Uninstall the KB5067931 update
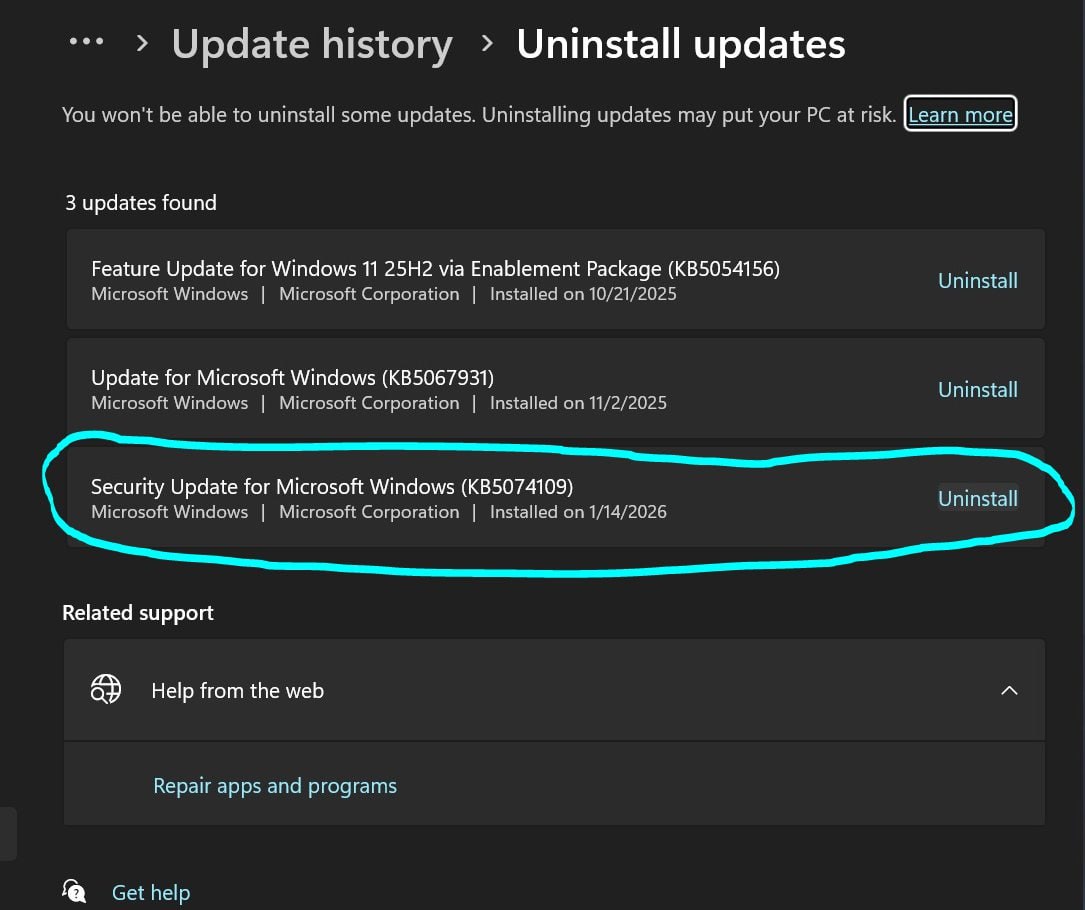This screenshot has height=910, width=1085. point(977,389)
